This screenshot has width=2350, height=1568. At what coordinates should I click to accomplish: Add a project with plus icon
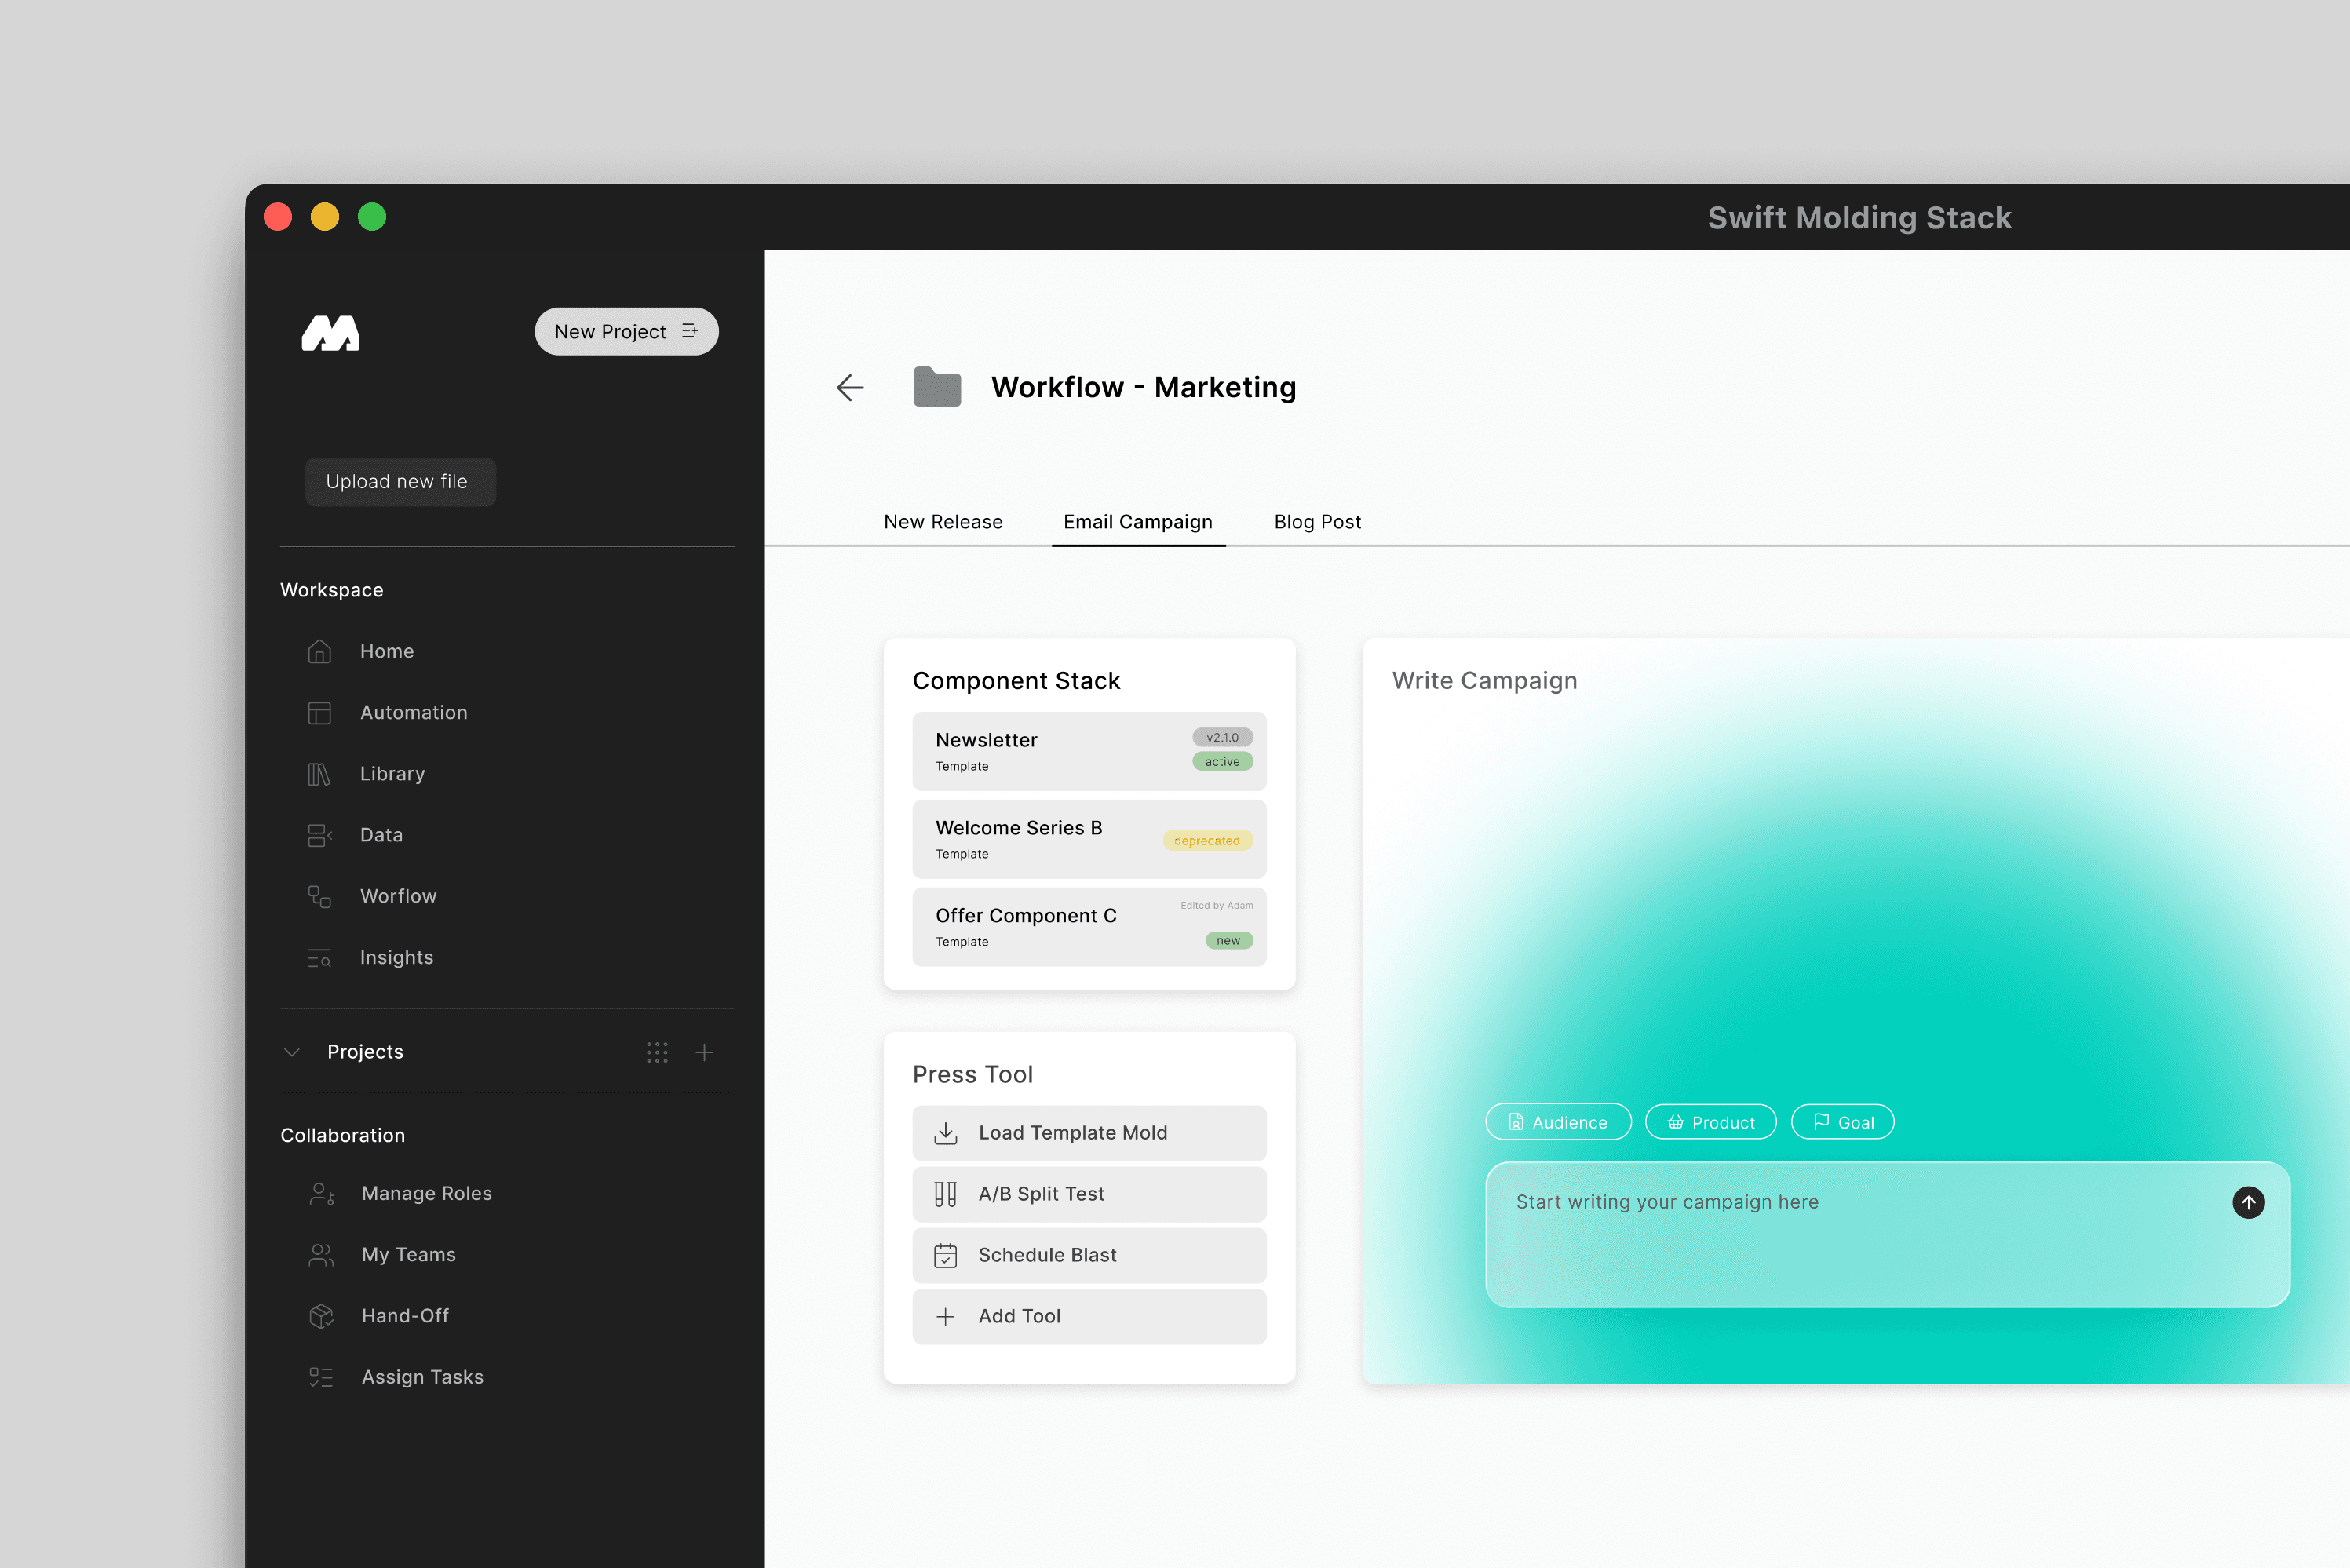click(x=704, y=1052)
